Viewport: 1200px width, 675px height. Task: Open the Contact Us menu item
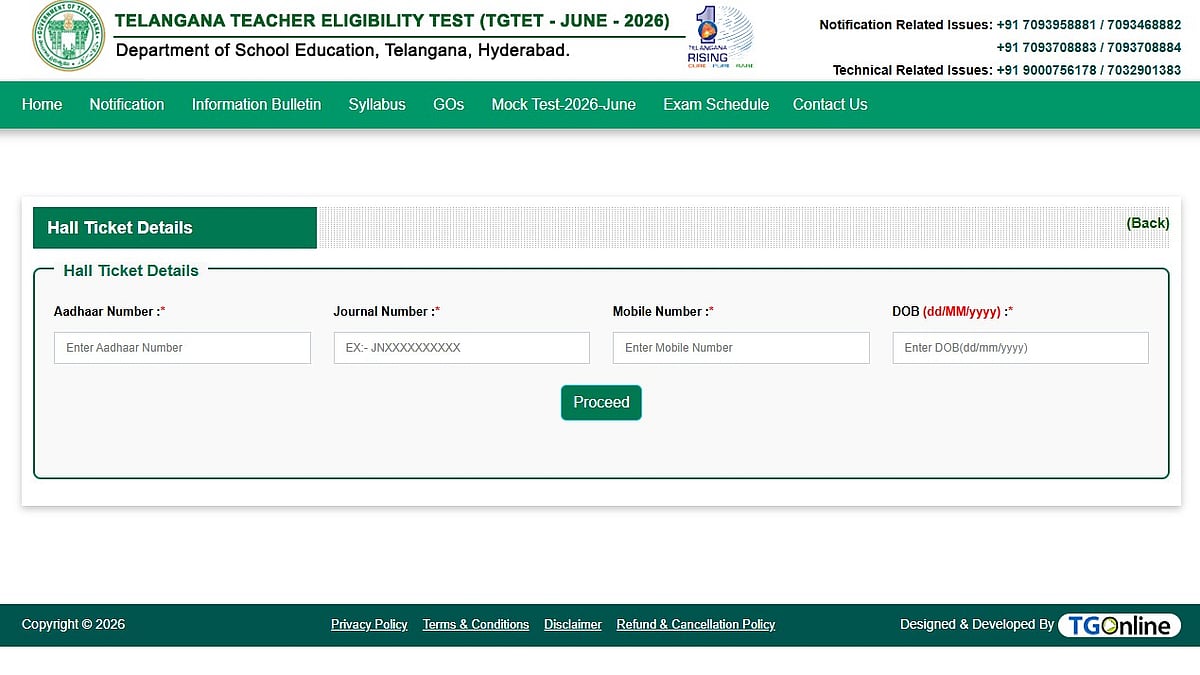830,104
